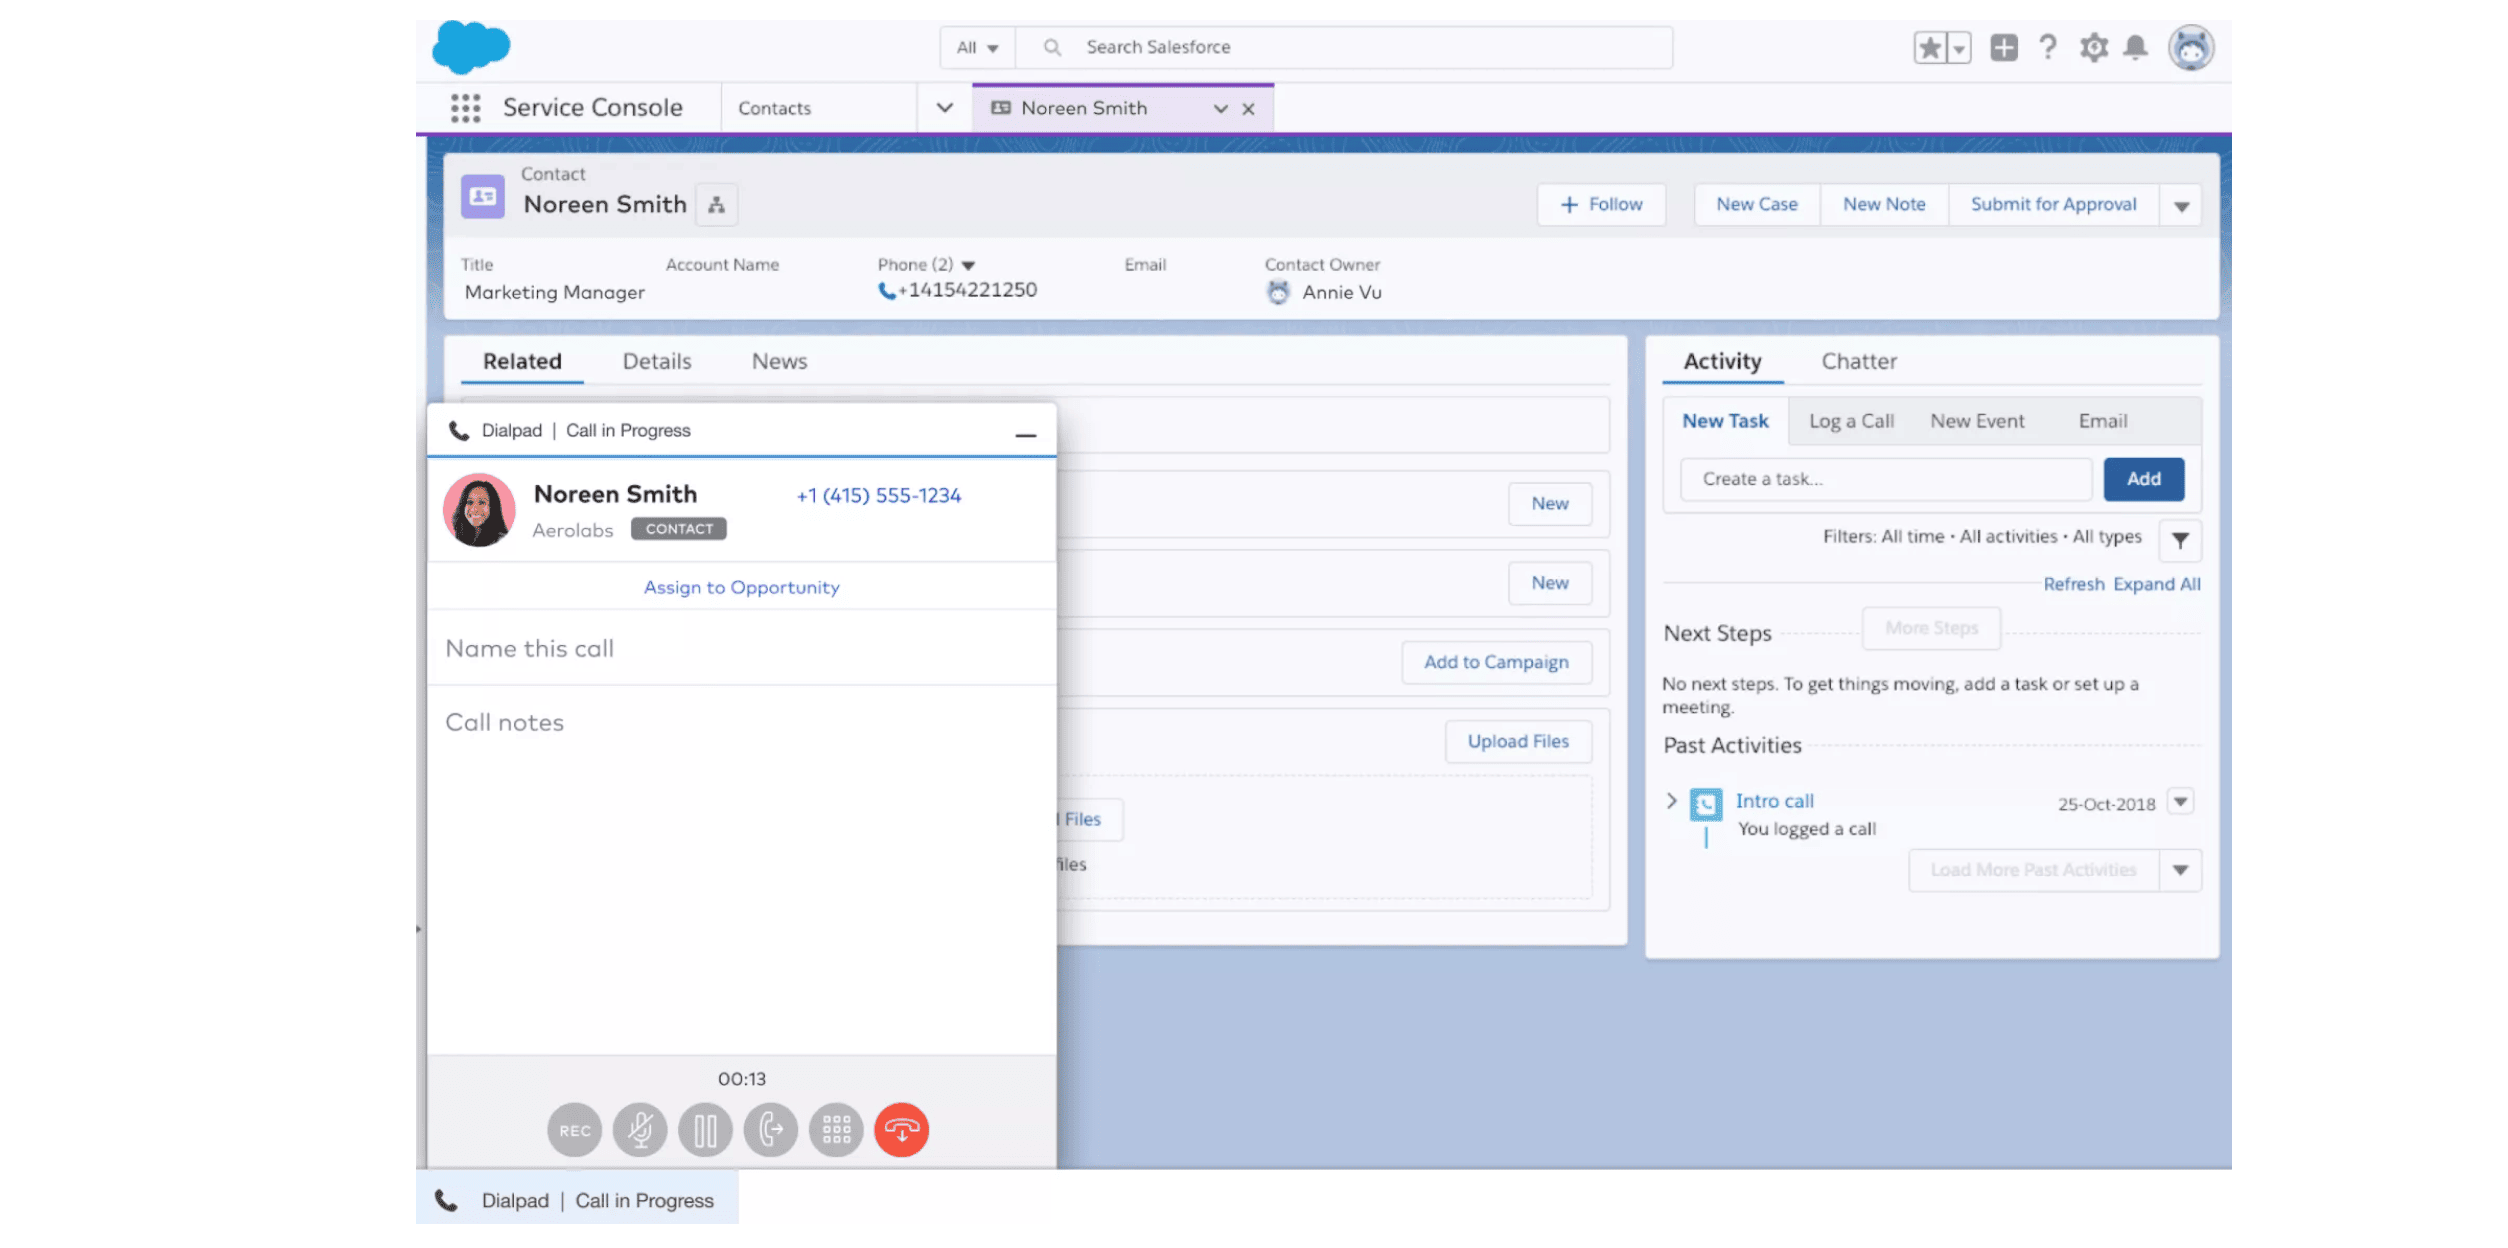Screen dimensions: 2508x1248
Task: Click the Create a task field
Action: click(1886, 479)
